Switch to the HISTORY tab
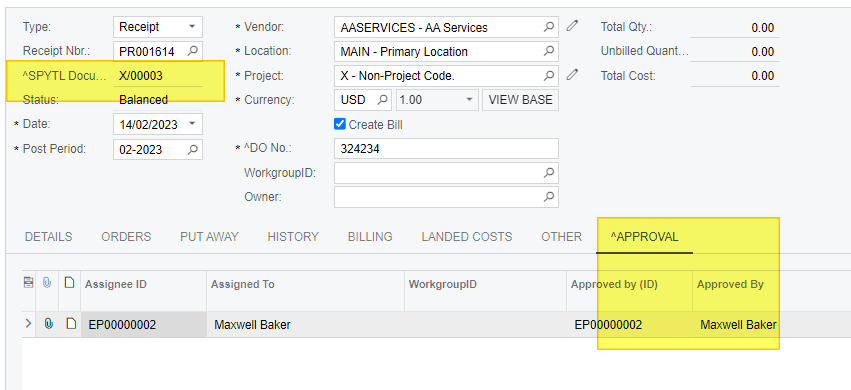Image resolution: width=851 pixels, height=390 pixels. click(x=293, y=237)
